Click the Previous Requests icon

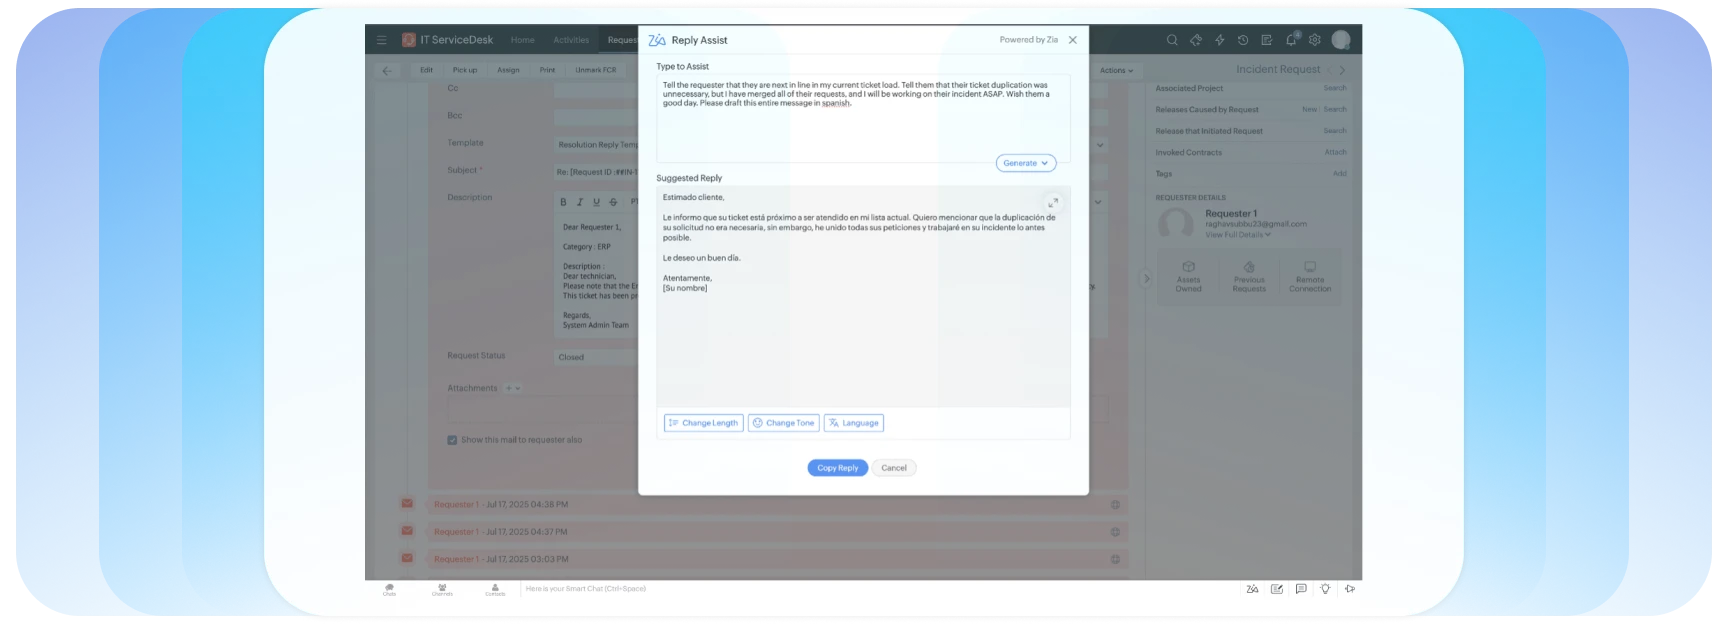click(1249, 267)
